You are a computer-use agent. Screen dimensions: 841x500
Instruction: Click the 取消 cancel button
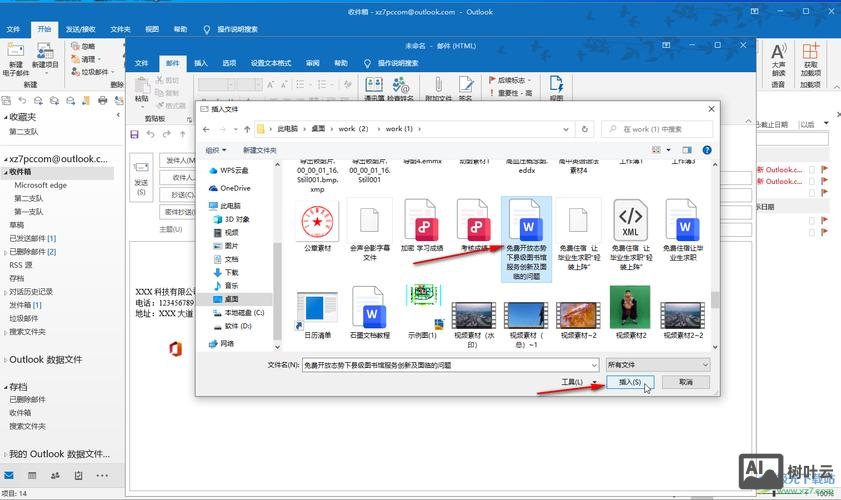coord(684,382)
